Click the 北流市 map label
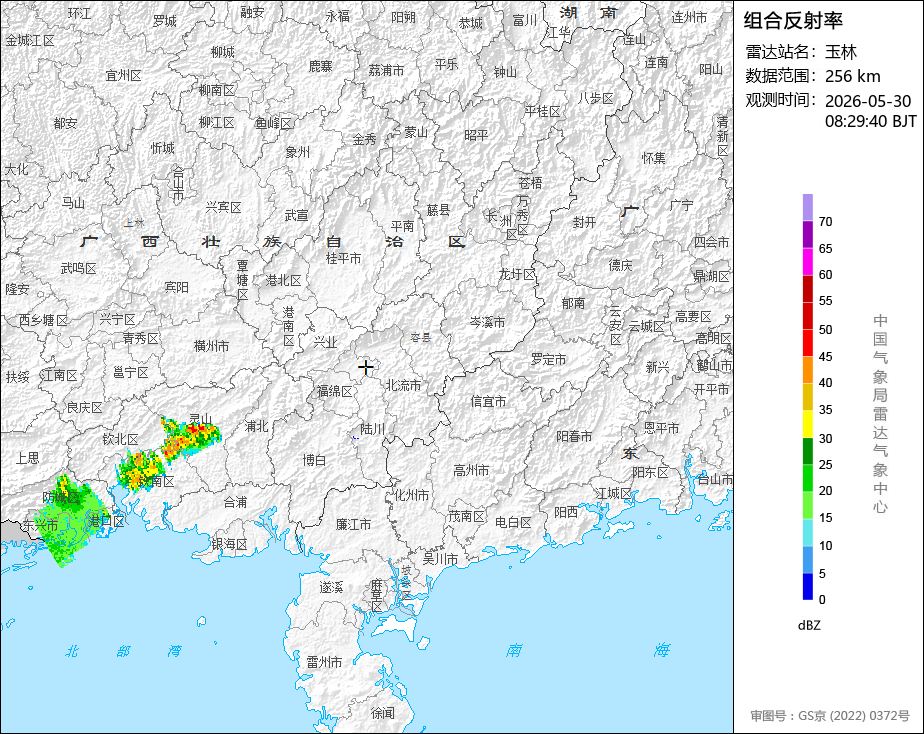 [x=403, y=385]
